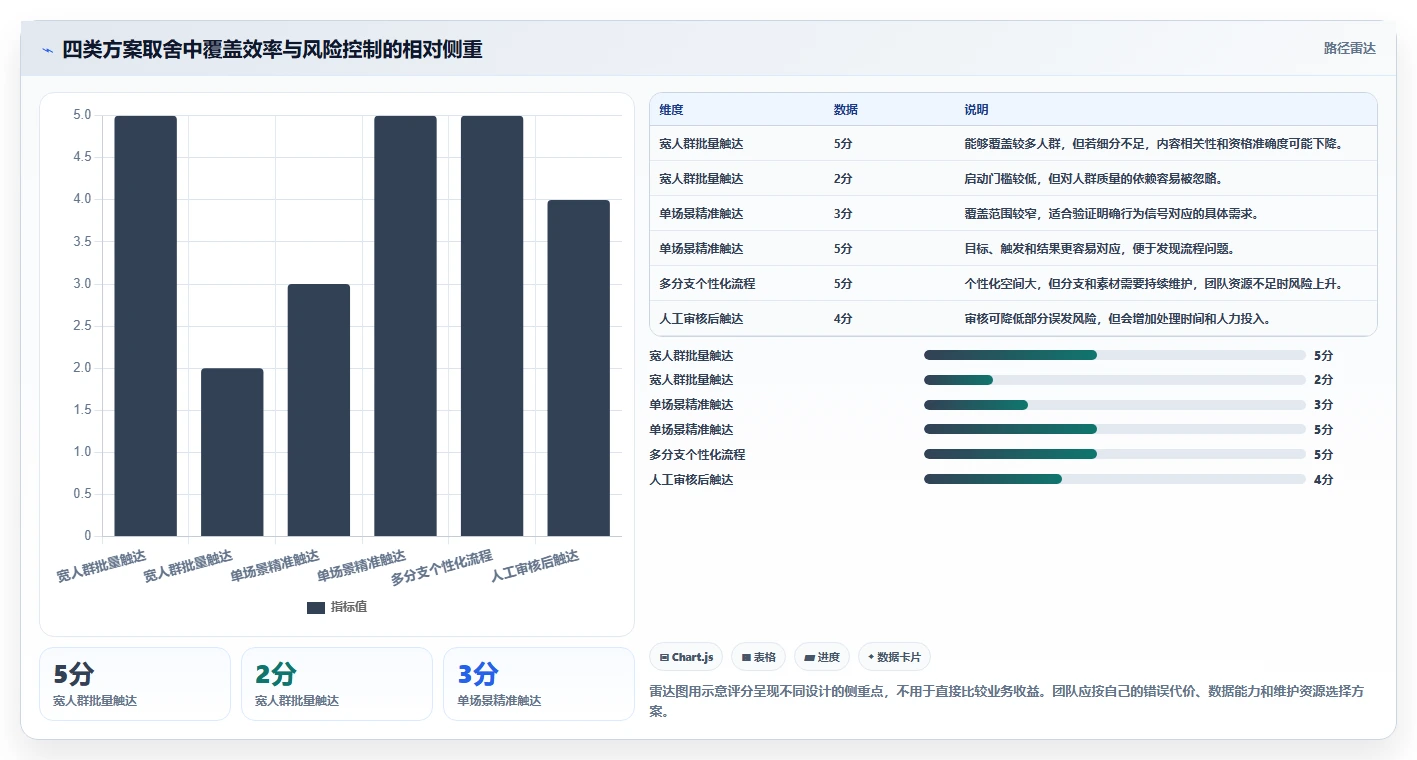Click the 说明 column header

click(976, 110)
